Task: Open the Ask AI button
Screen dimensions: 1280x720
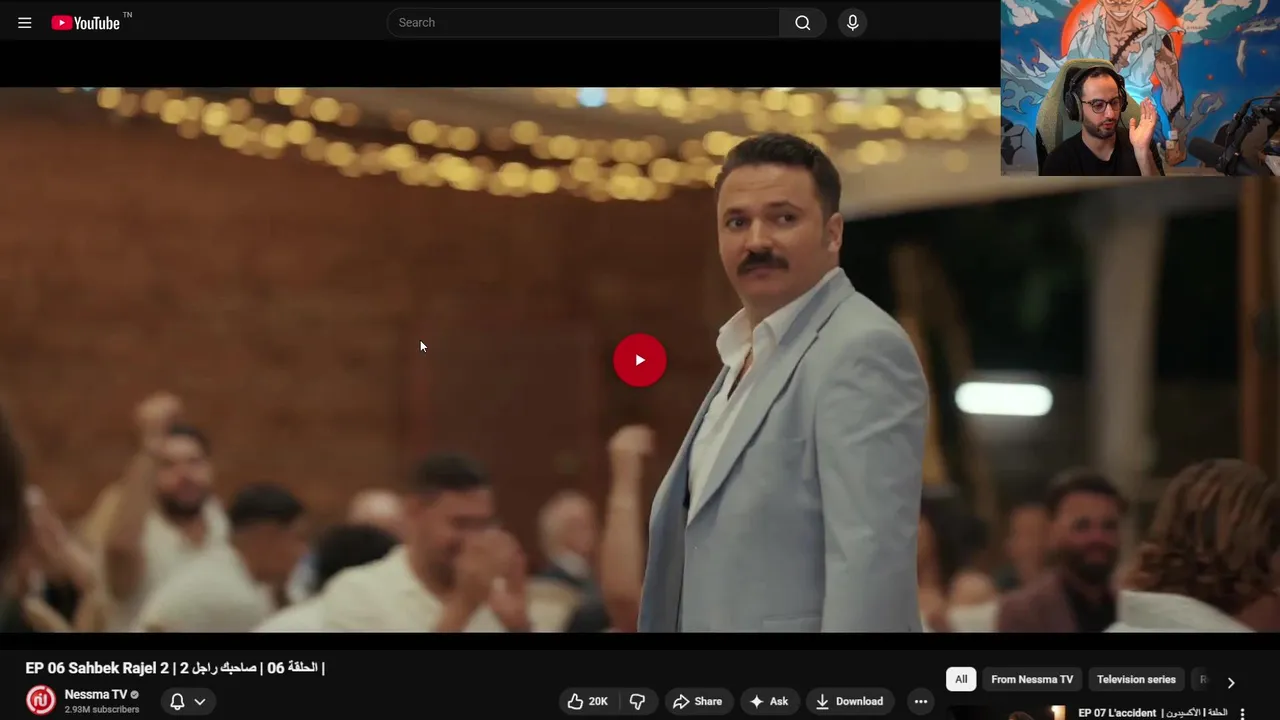Action: pyautogui.click(x=769, y=701)
